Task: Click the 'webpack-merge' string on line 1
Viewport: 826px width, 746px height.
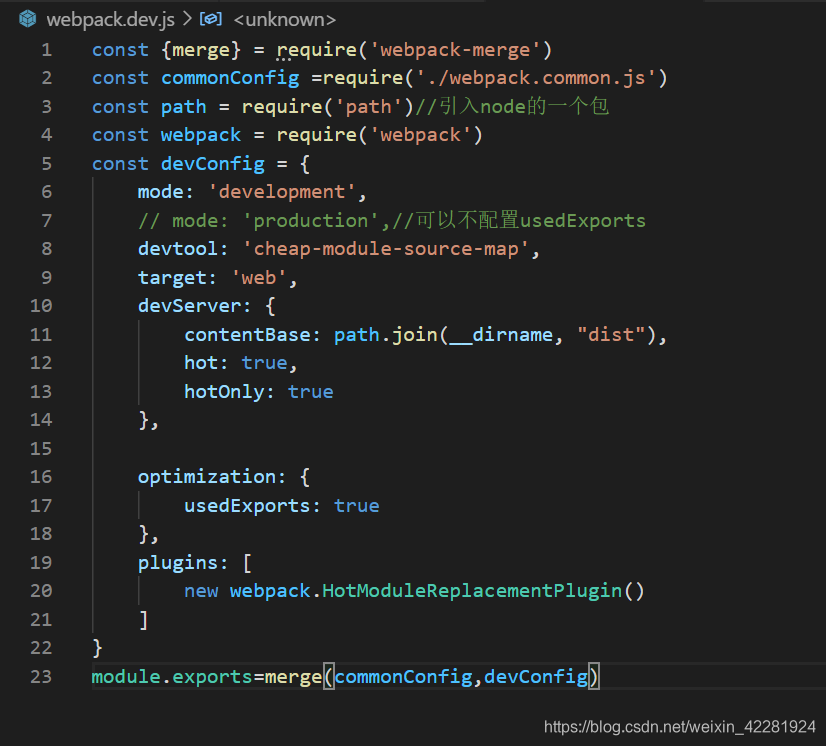Action: (x=455, y=50)
